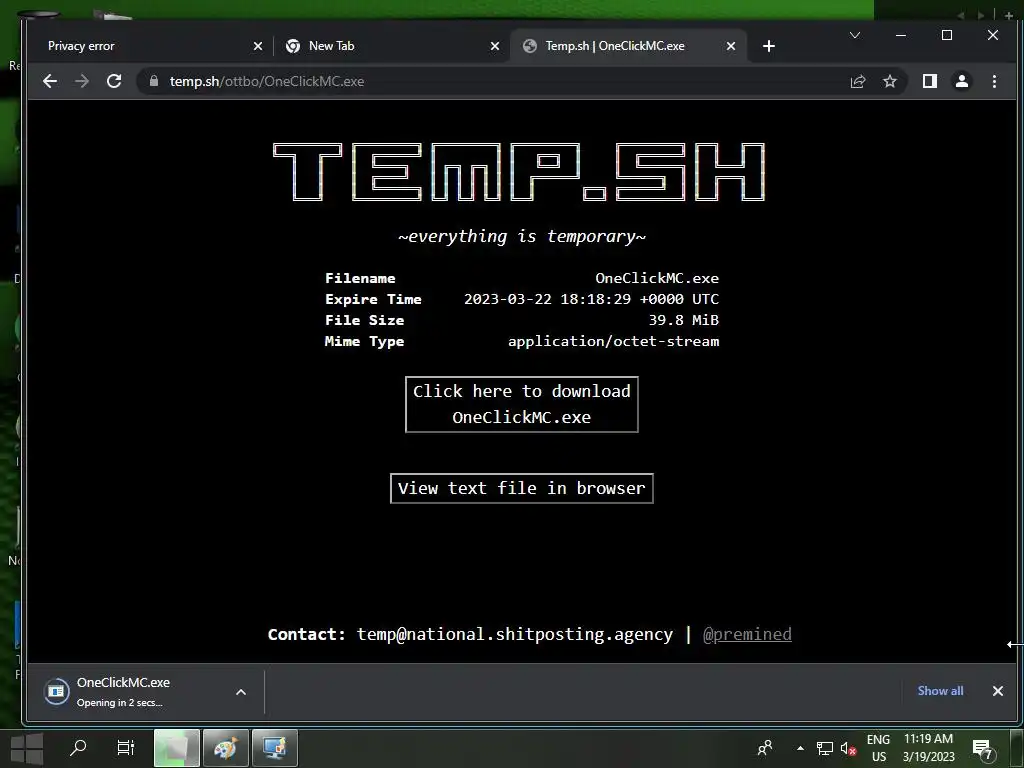Maximize the Chrome window
Image resolution: width=1024 pixels, height=768 pixels.
947,35
